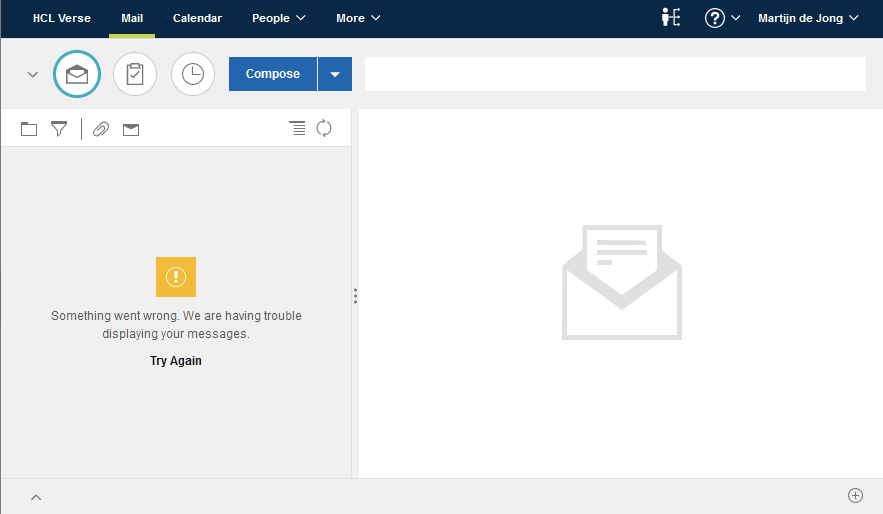Click the add plus icon at bottom right
This screenshot has width=883, height=514.
click(855, 495)
